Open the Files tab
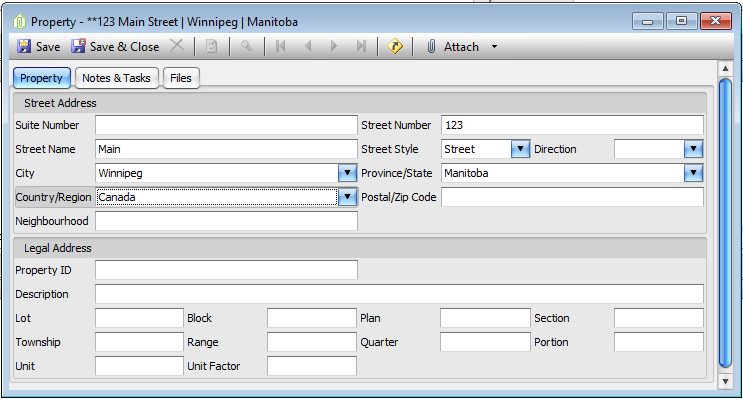Screen dimensions: 743x401 tap(181, 78)
